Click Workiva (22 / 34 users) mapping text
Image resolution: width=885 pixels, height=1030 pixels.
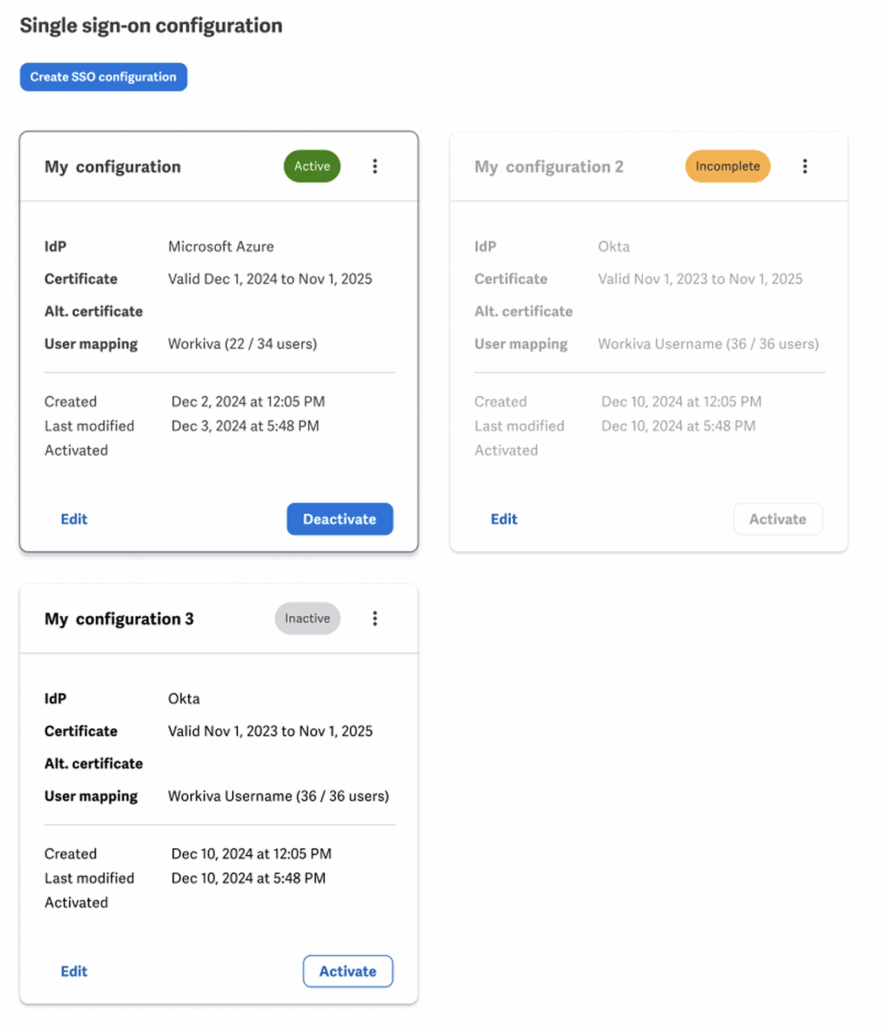[x=242, y=344]
